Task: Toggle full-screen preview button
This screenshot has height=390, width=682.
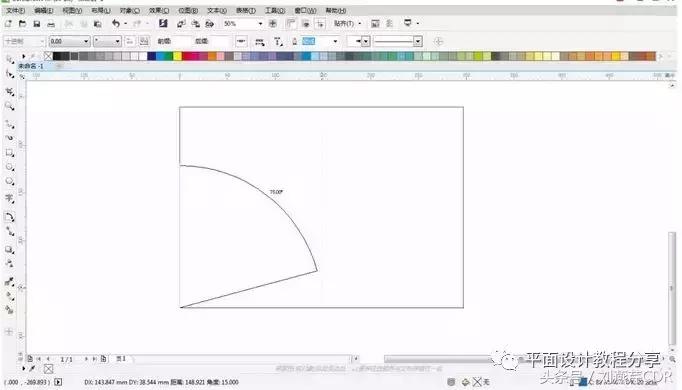Action: 273,23
